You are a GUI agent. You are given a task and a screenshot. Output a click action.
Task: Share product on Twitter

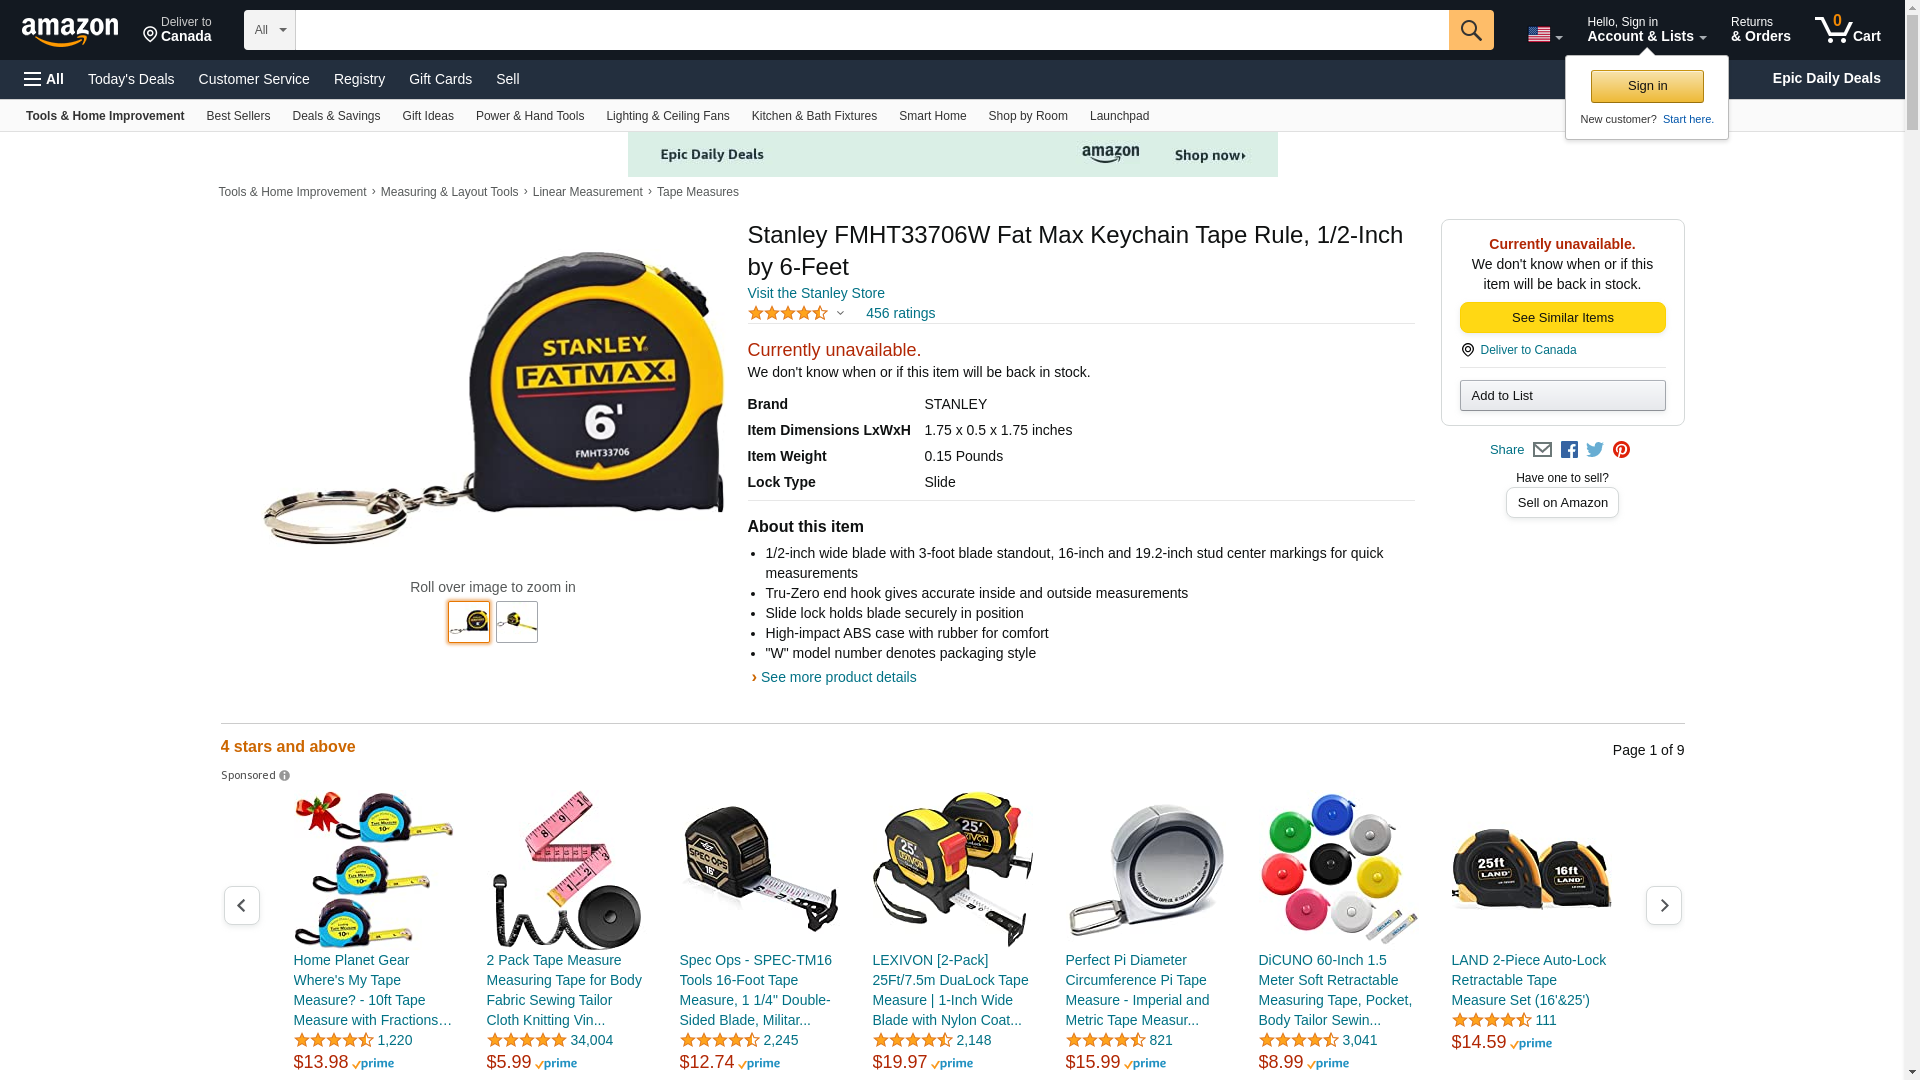1595,450
